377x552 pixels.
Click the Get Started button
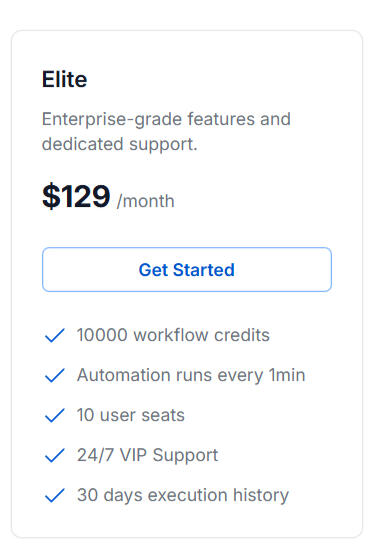point(187,270)
